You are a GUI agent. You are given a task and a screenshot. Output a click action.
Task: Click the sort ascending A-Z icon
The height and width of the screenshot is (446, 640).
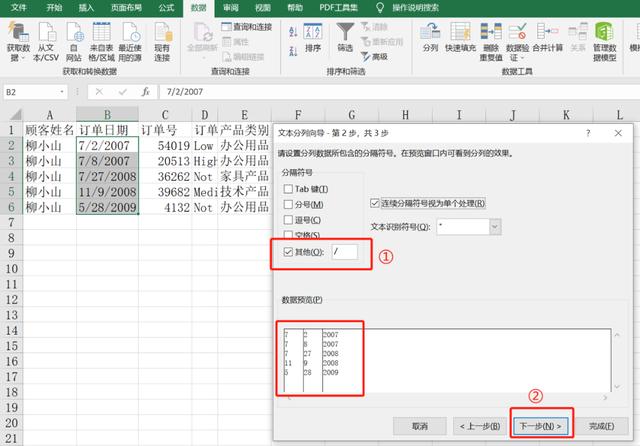pyautogui.click(x=293, y=32)
